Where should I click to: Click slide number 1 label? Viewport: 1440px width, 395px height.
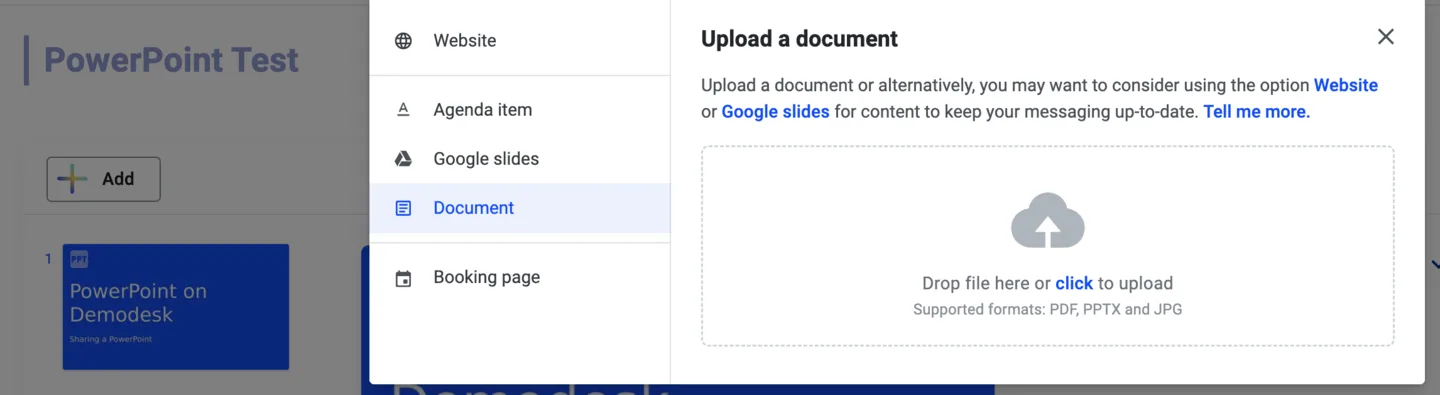[x=48, y=259]
